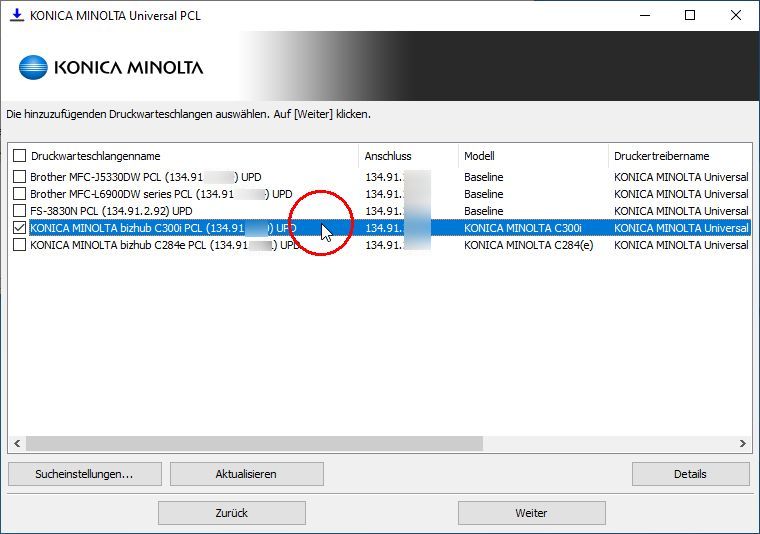760x534 pixels.
Task: Click the installer icon in title bar
Action: (x=15, y=15)
